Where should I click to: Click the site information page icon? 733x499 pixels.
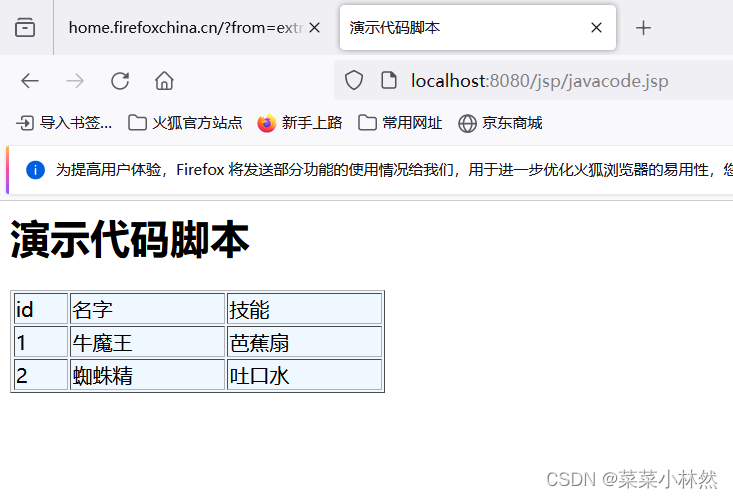[x=389, y=80]
